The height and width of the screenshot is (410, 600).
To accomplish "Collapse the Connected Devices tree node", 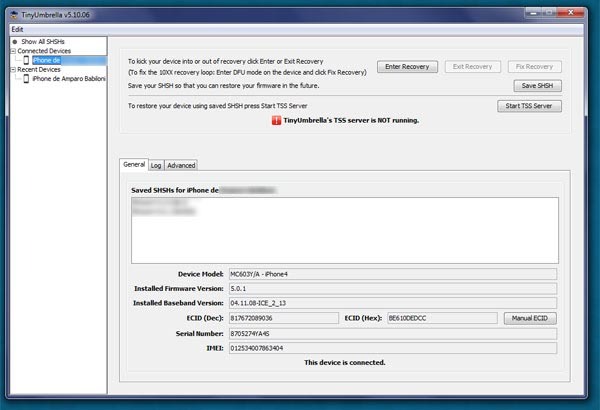I will point(14,51).
